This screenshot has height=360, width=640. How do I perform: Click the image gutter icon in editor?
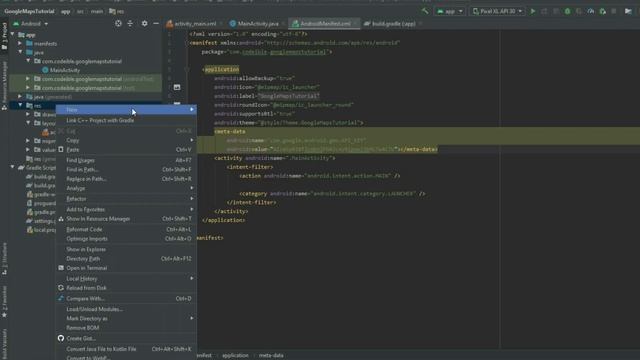pyautogui.click(x=177, y=87)
